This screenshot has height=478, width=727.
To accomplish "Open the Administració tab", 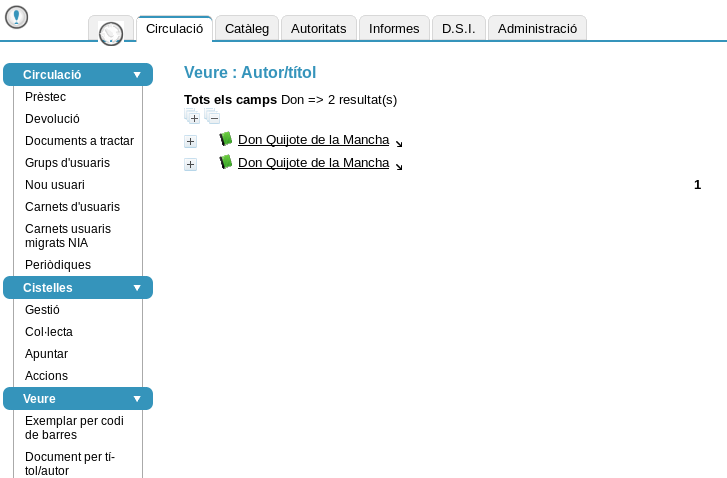I will click(x=537, y=29).
